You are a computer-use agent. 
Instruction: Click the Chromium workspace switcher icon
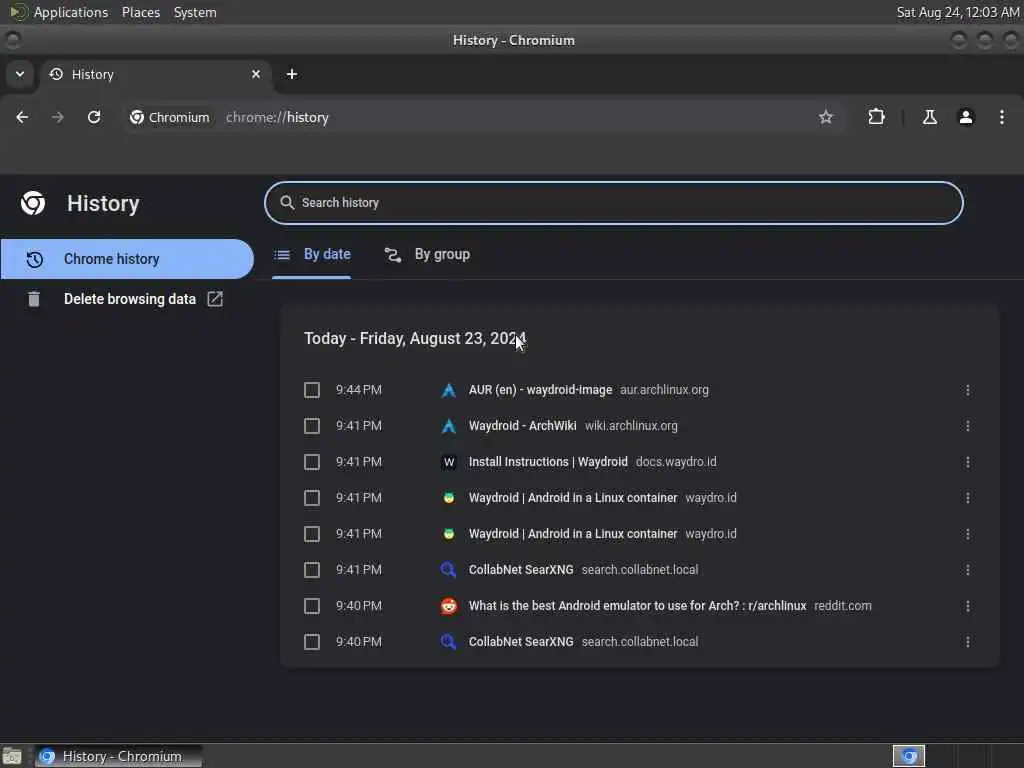(908, 756)
